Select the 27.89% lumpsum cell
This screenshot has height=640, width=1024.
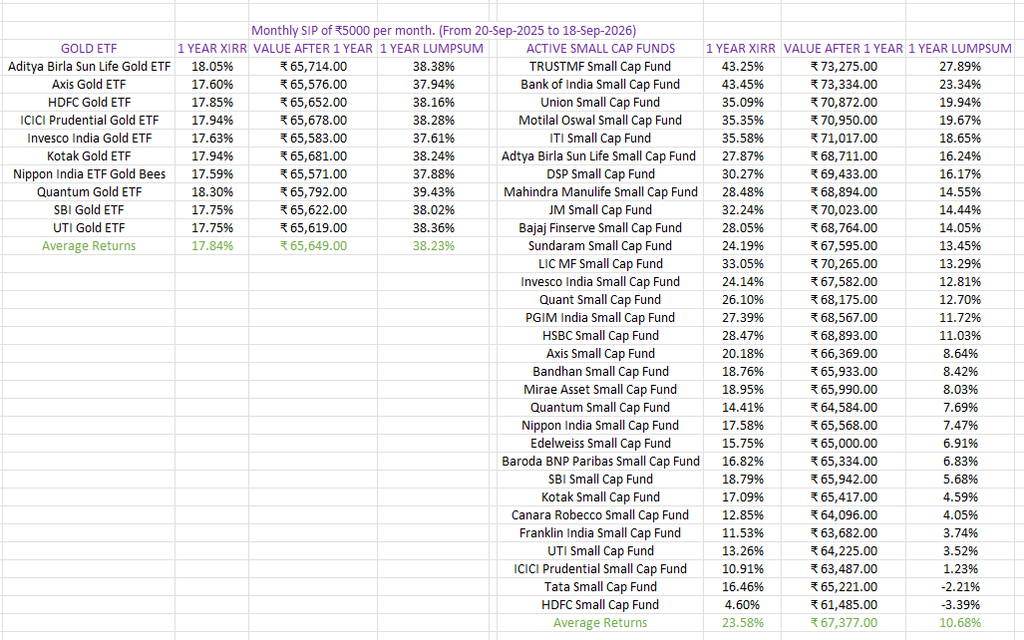[960, 67]
